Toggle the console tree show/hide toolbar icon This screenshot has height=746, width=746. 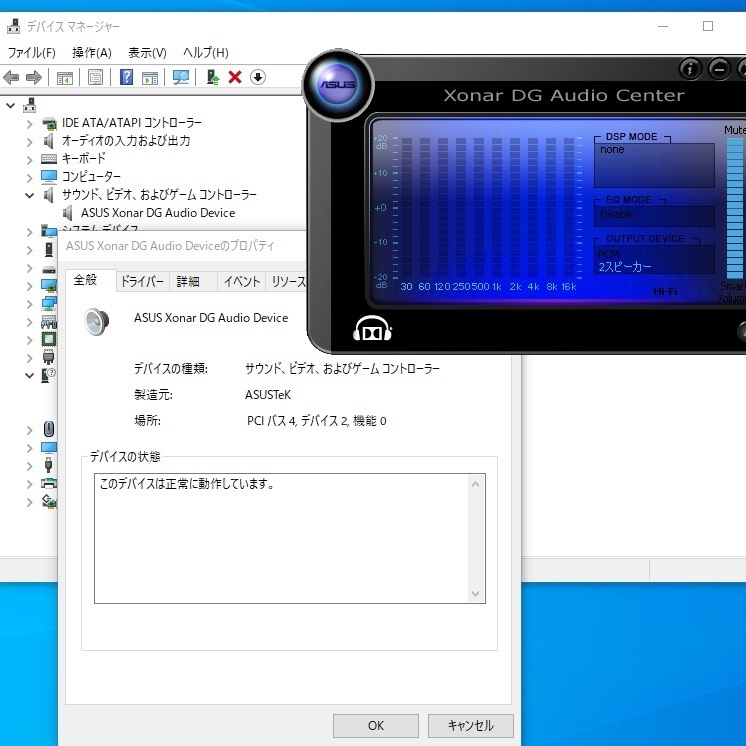click(x=65, y=78)
